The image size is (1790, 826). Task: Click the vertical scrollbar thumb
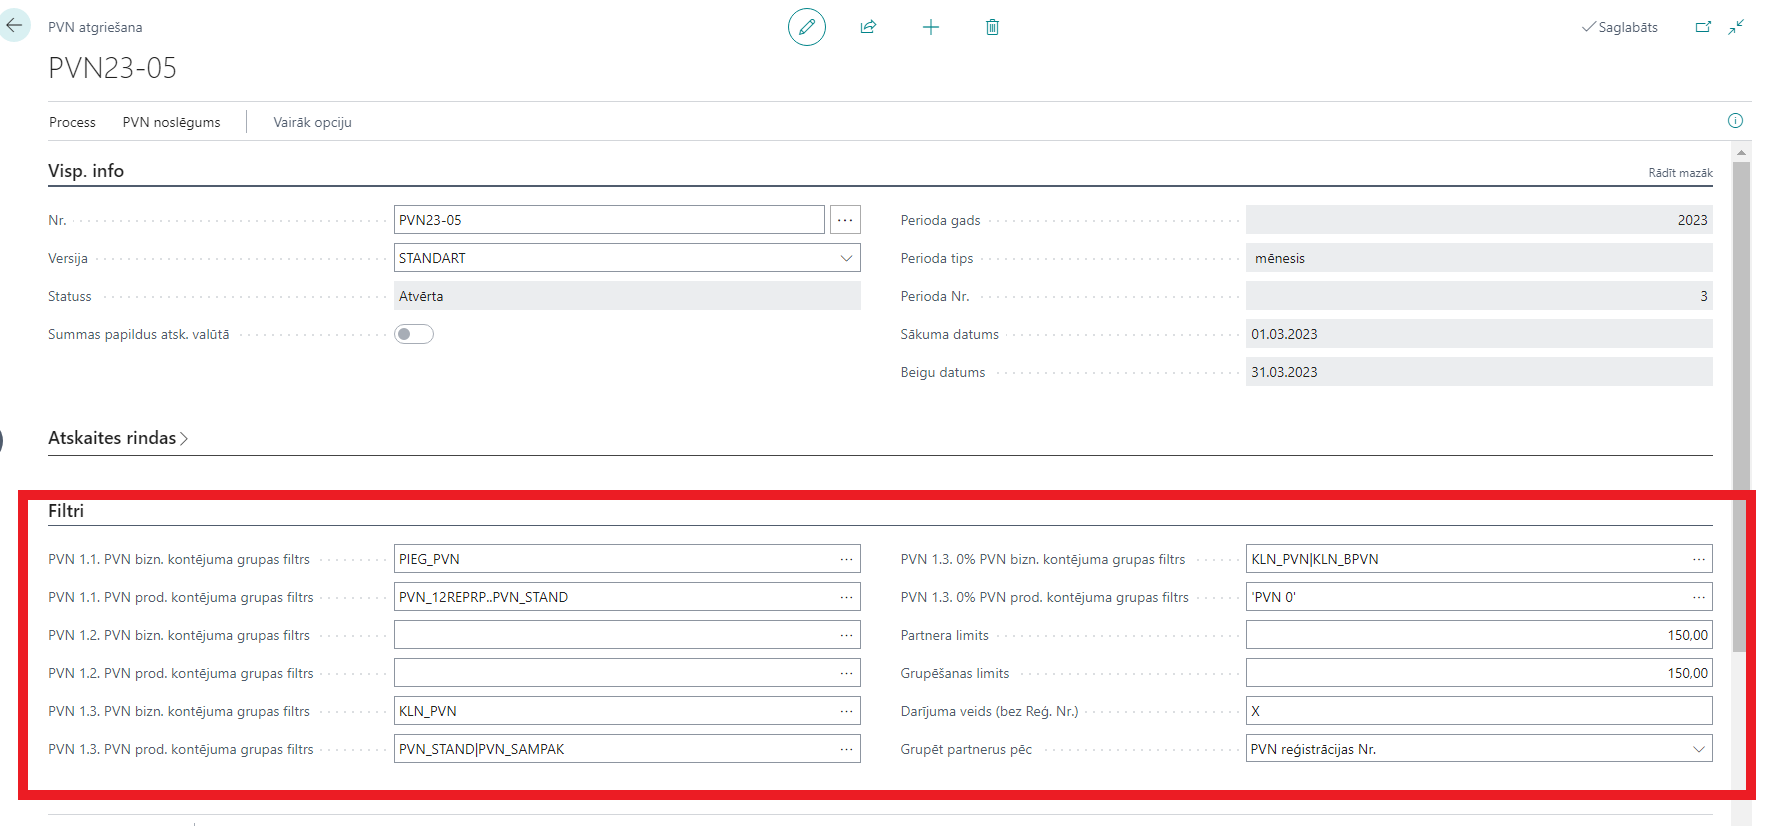tap(1741, 400)
